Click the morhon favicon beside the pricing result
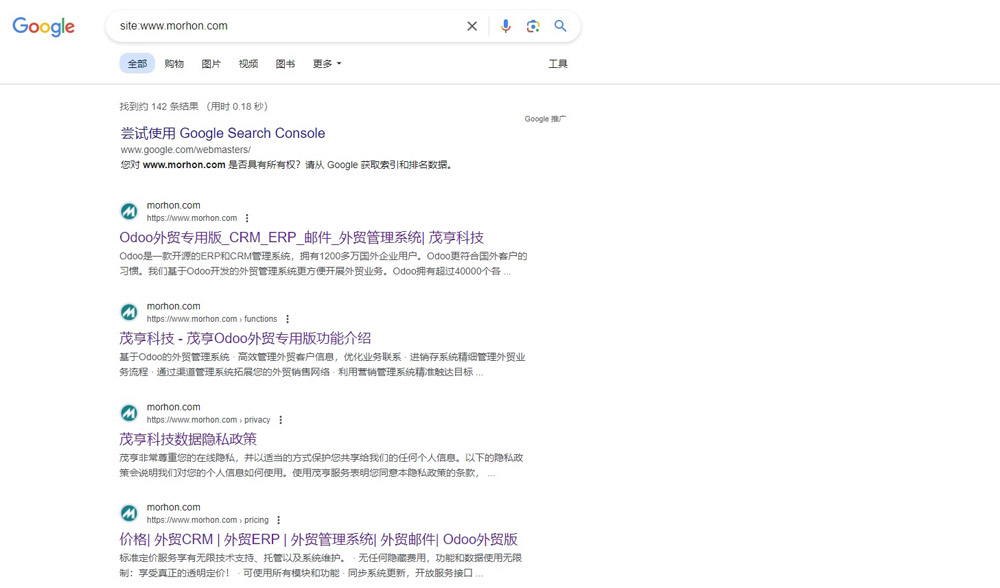This screenshot has width=1000, height=588. click(129, 513)
